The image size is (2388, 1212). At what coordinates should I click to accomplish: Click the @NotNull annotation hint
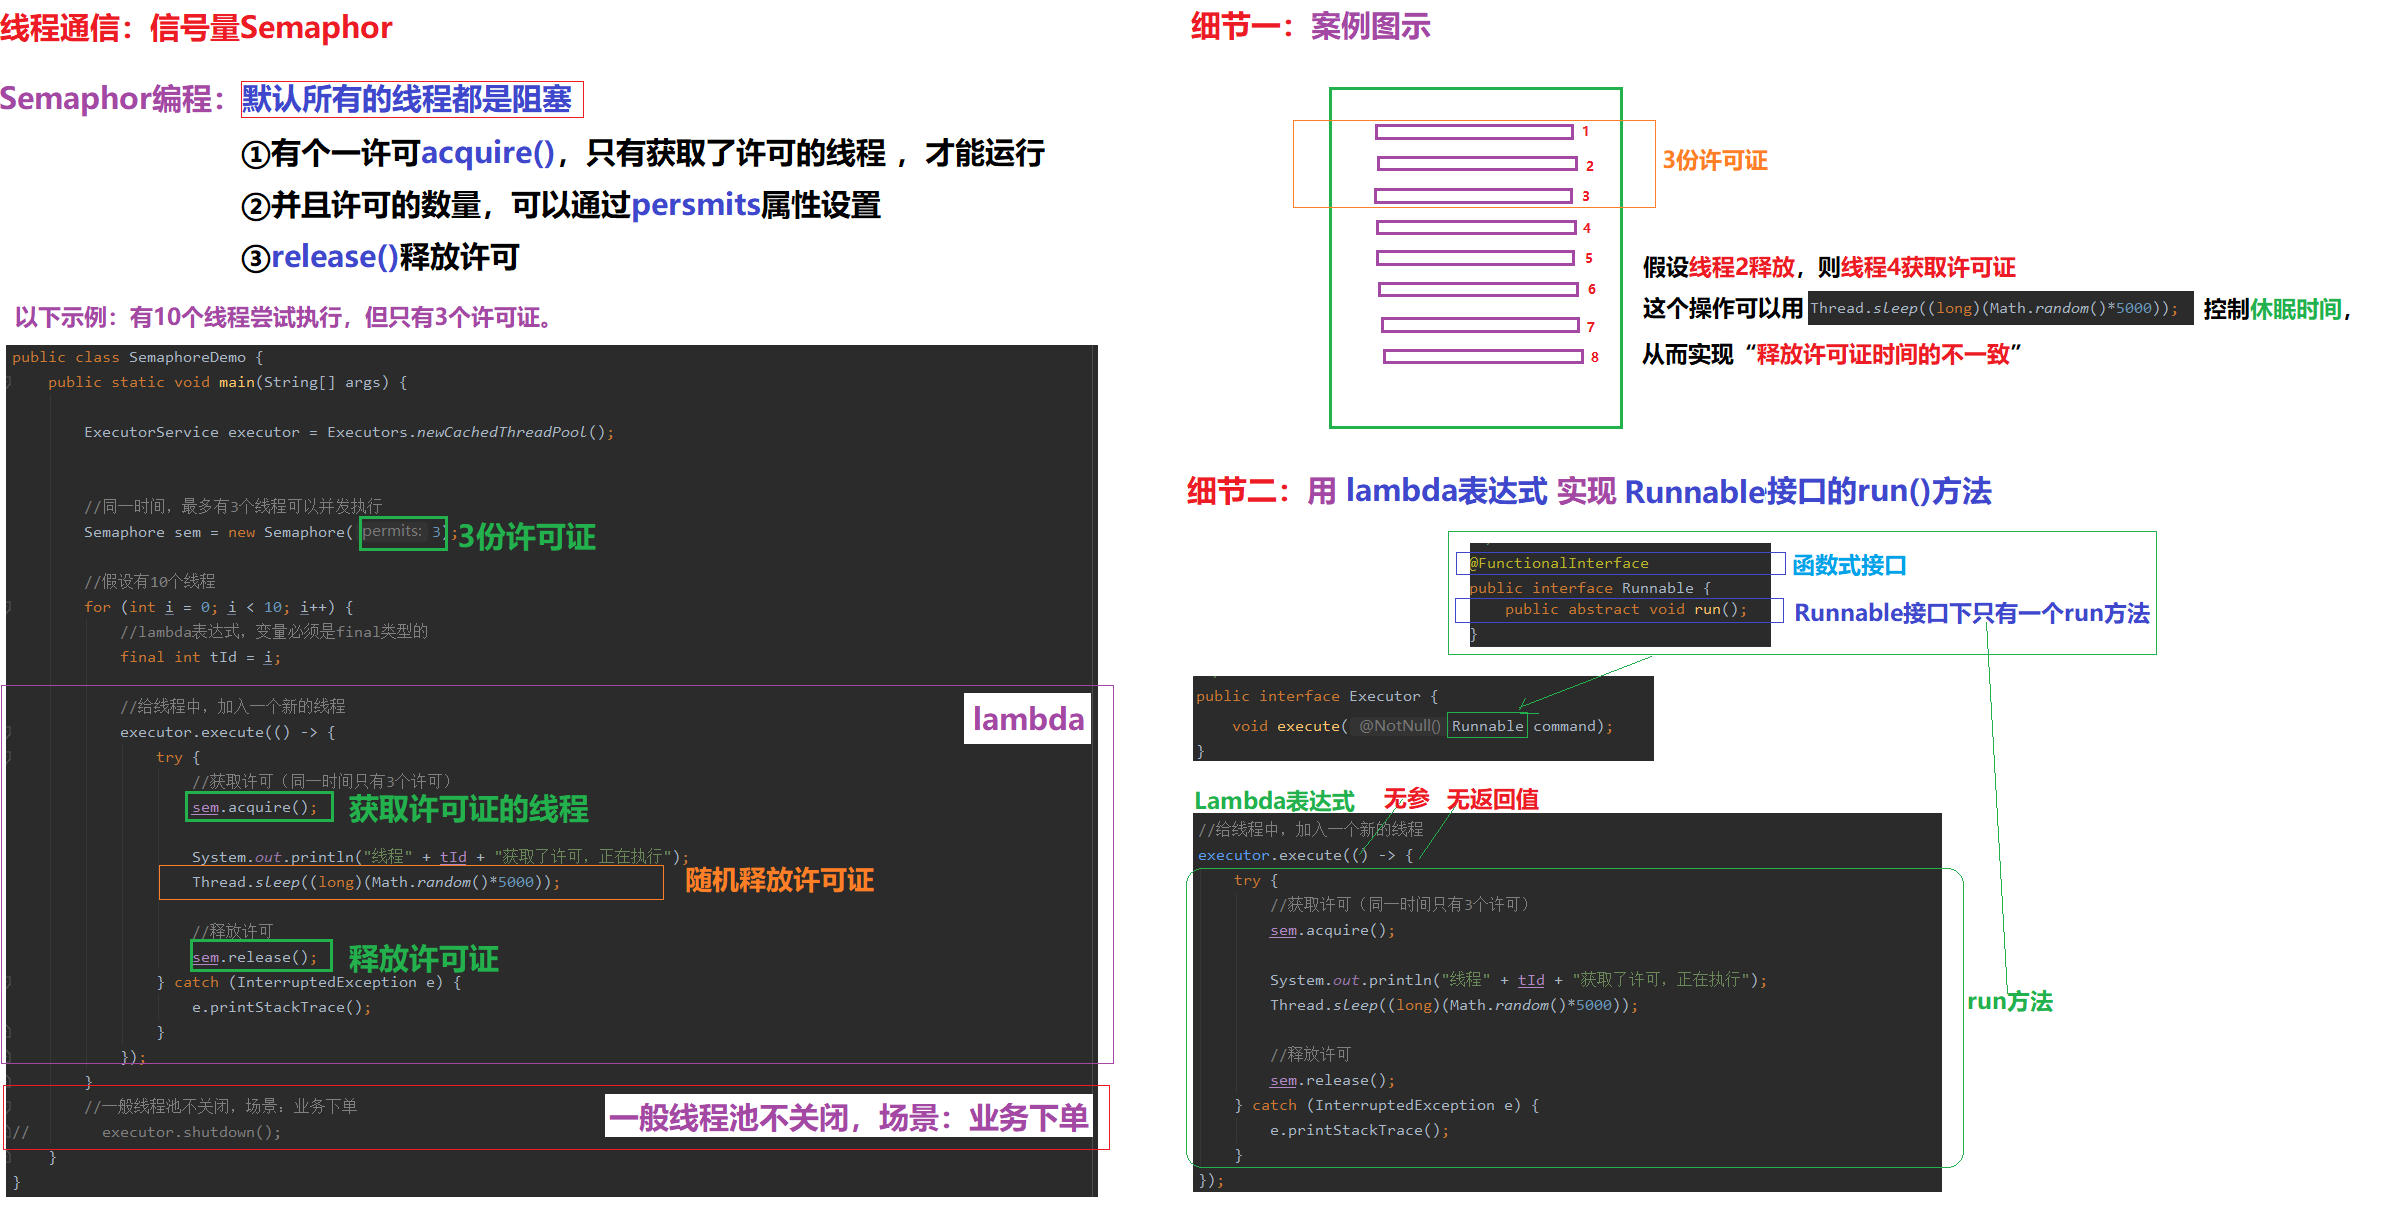click(x=1399, y=727)
